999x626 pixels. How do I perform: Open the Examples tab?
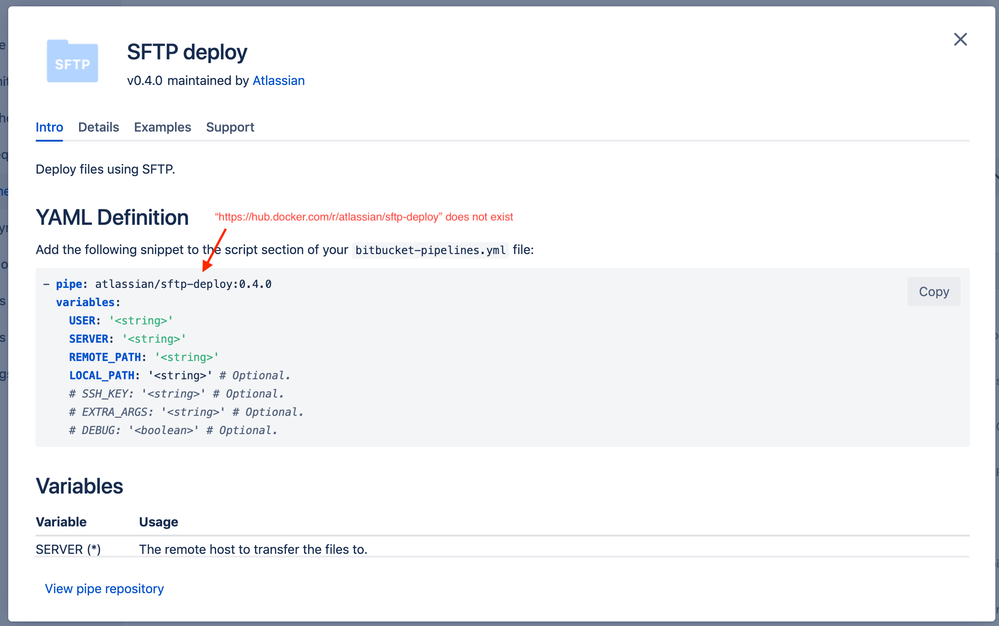(162, 127)
